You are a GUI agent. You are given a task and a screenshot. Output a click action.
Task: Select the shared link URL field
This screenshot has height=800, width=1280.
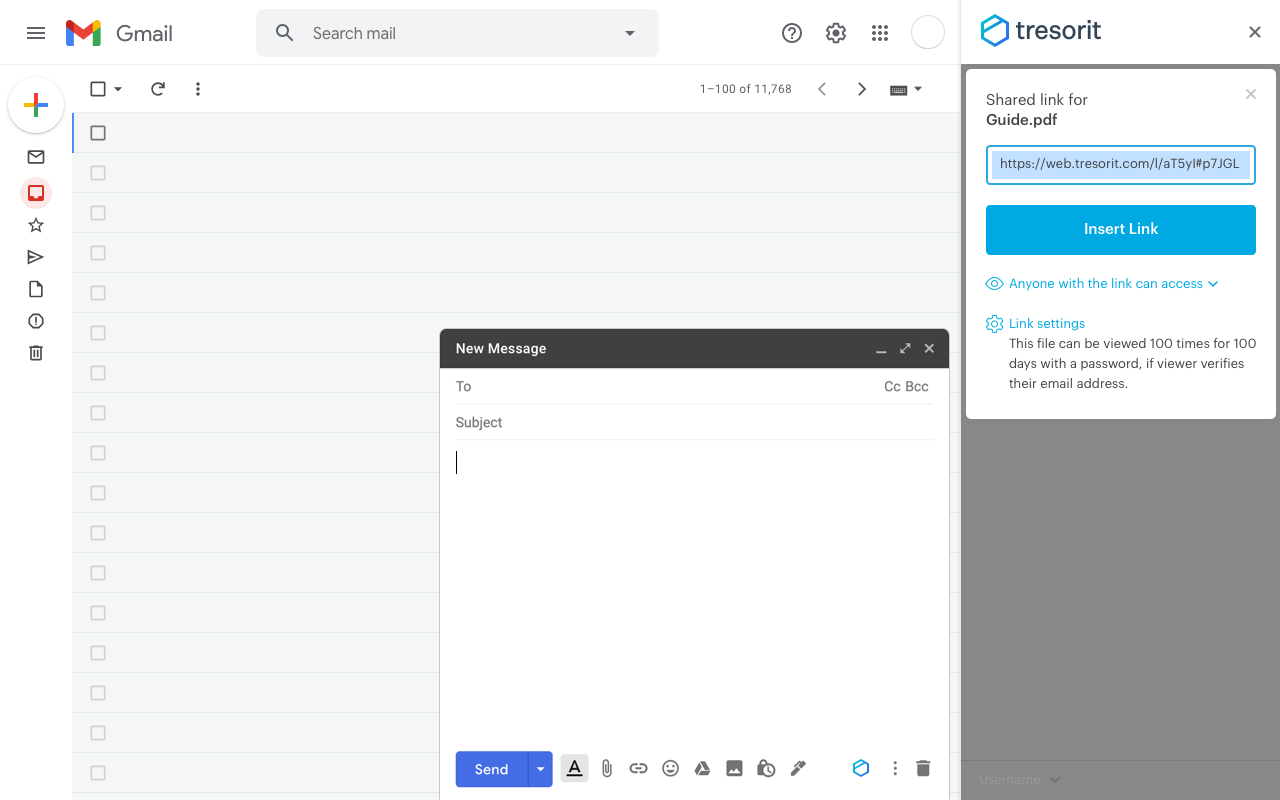1120,164
